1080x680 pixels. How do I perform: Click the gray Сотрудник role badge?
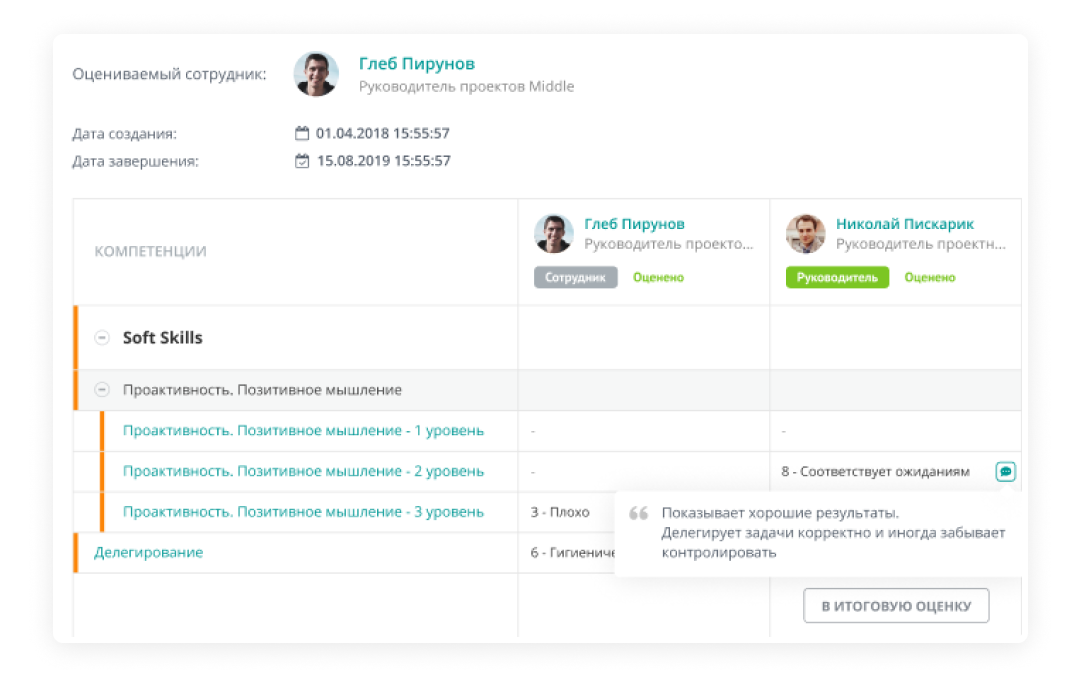575,278
